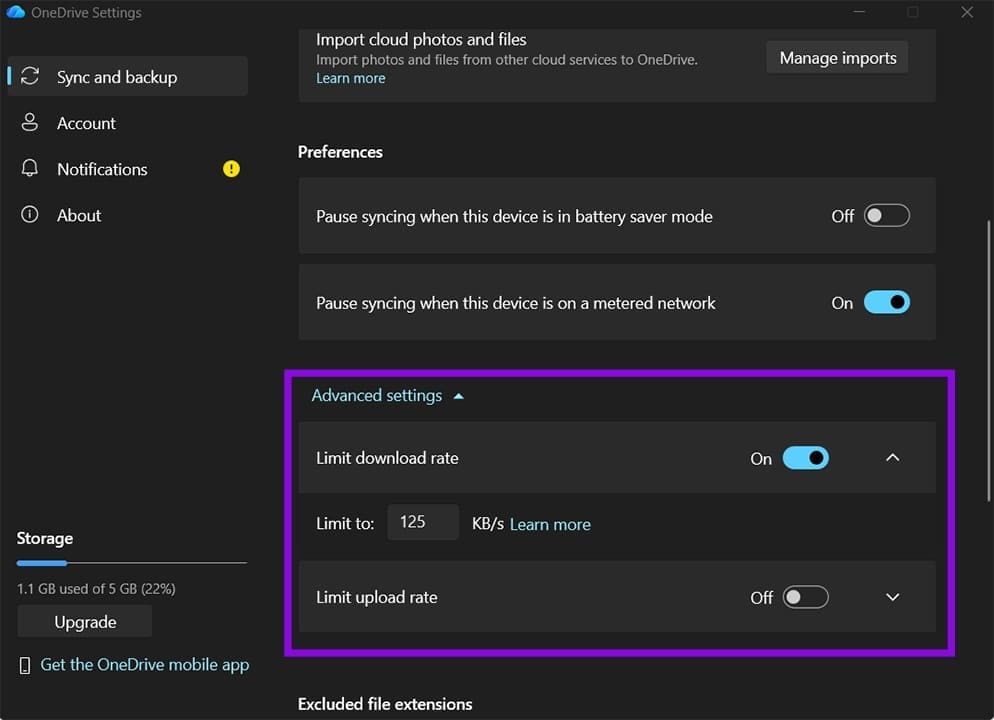The width and height of the screenshot is (994, 720).
Task: Click the vertical scrollbar on the right
Action: point(988,361)
